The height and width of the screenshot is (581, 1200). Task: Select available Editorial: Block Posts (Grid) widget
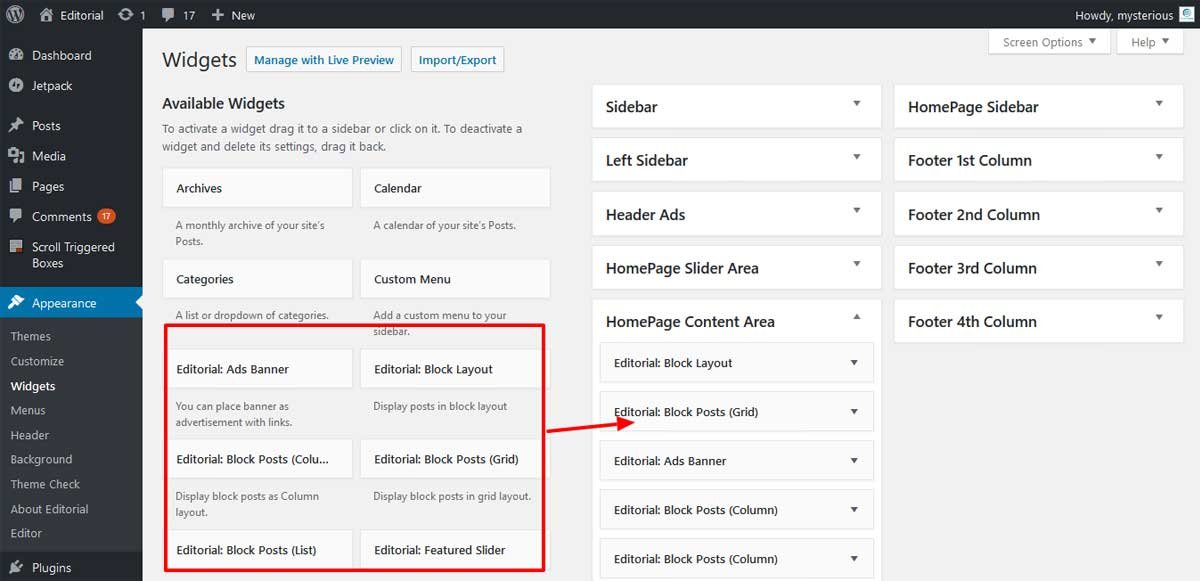click(455, 459)
